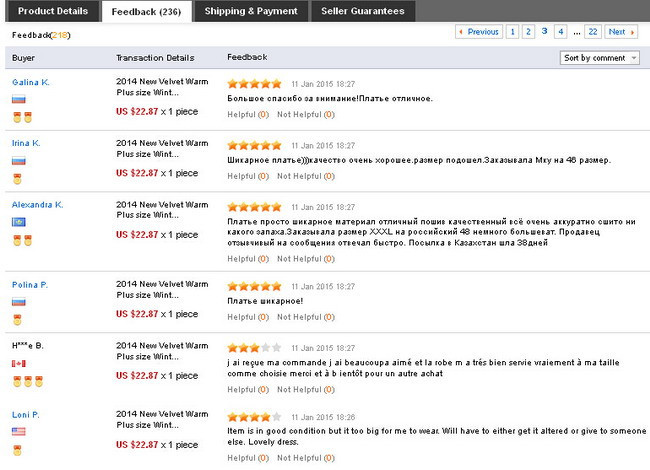650x470 pixels.
Task: Switch to the Product Details tab
Action: click(x=49, y=11)
